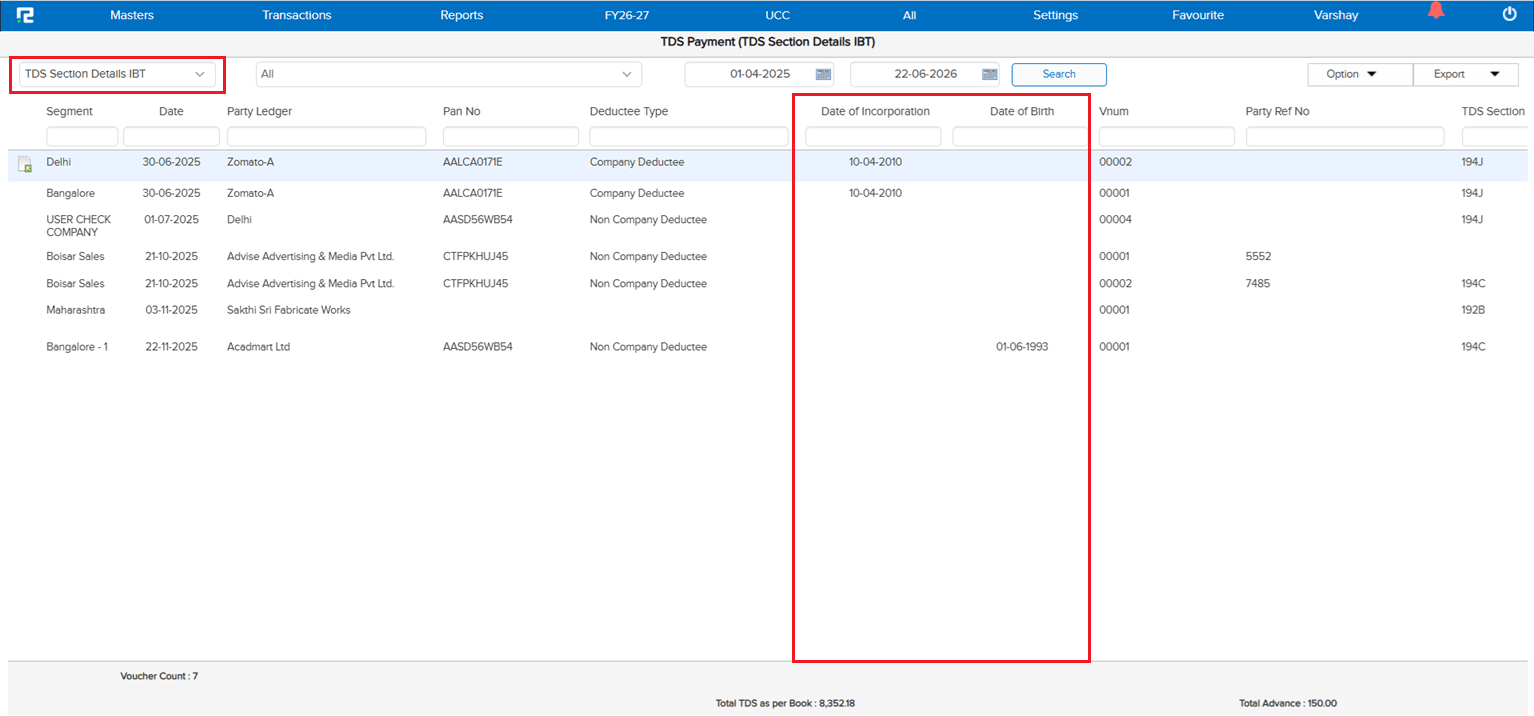Click the 01-07-2025 date cell

171,220
